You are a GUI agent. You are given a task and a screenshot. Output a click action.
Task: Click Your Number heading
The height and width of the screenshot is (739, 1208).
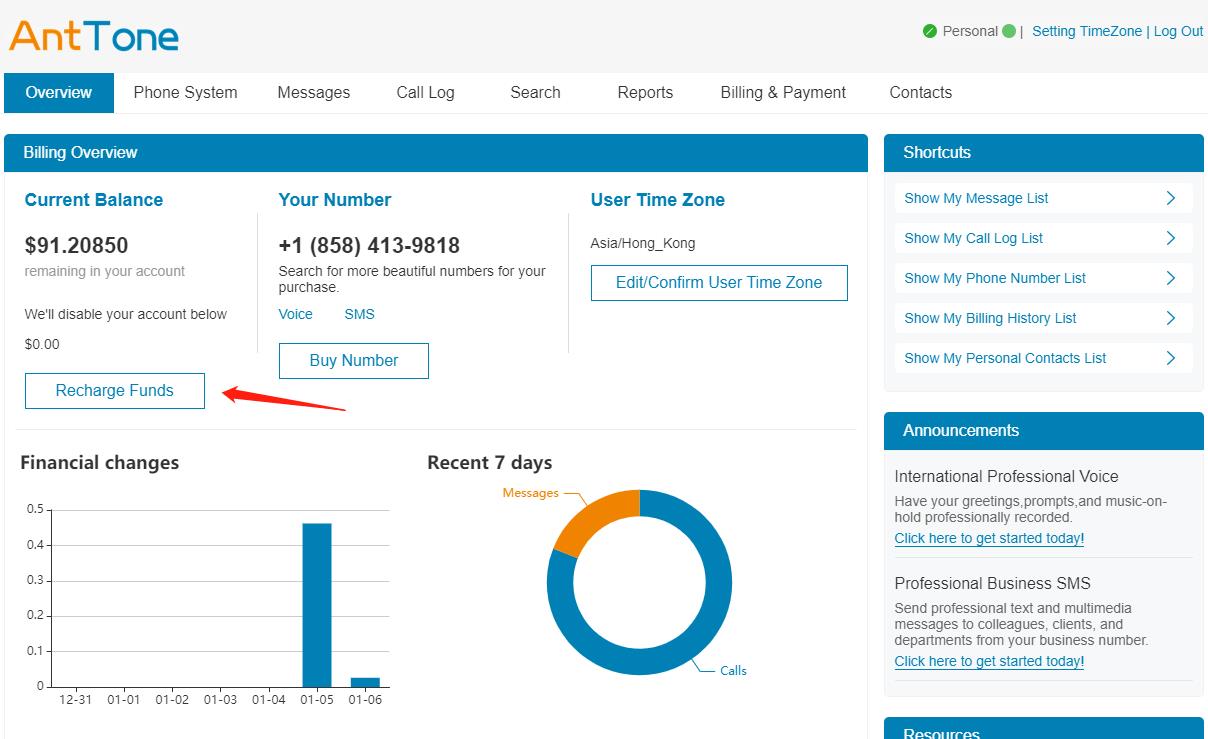click(x=335, y=200)
